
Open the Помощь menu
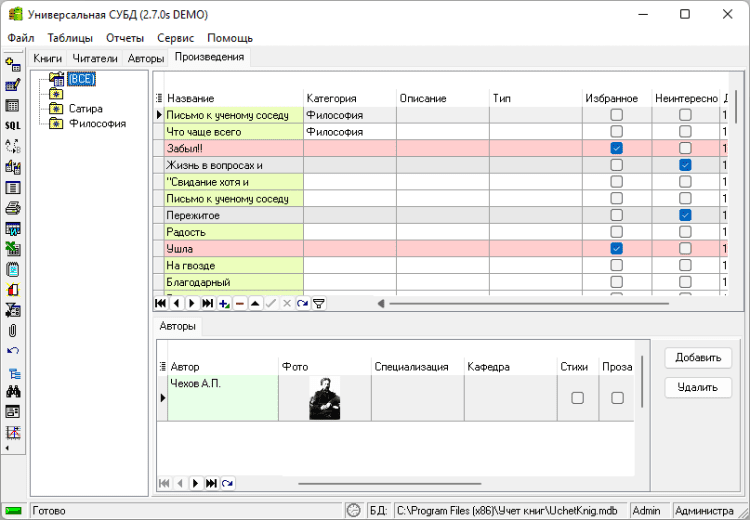pos(230,38)
